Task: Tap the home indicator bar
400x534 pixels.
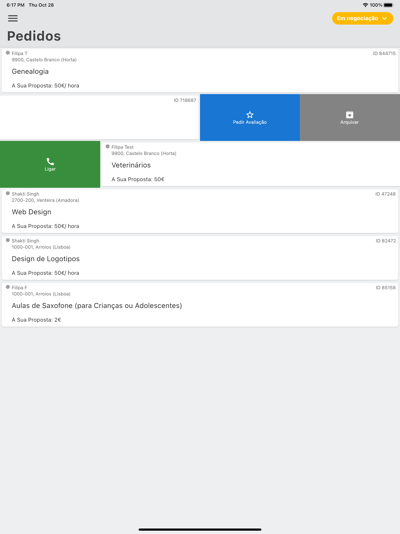Action: (200, 529)
